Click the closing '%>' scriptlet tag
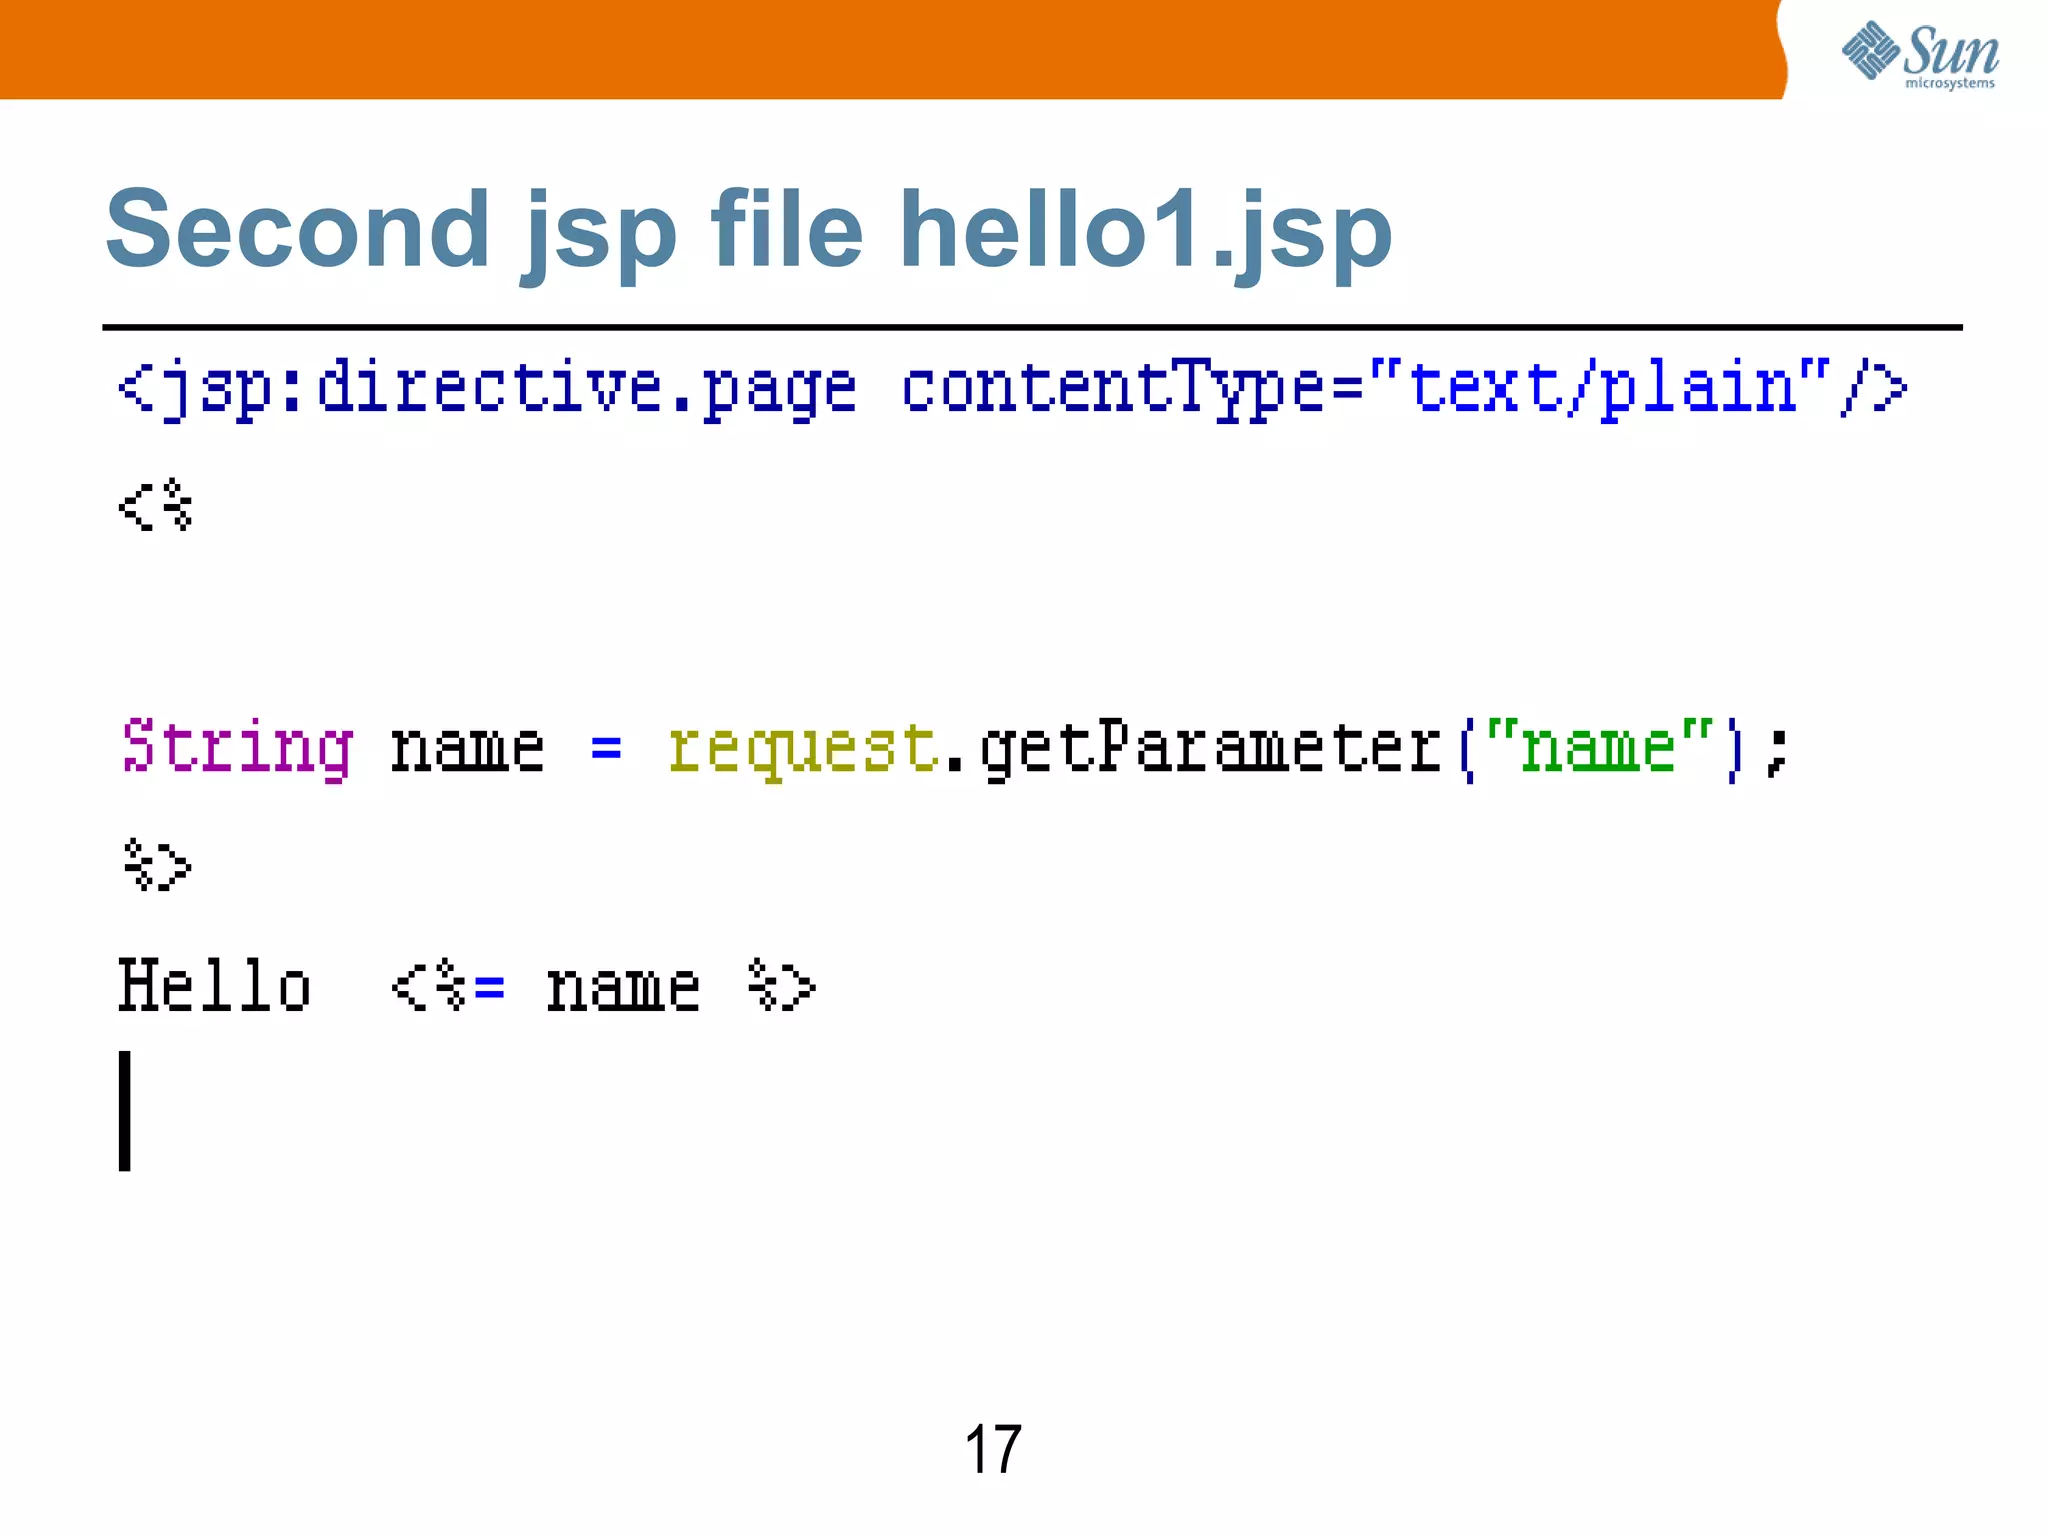Viewport: 2048px width, 1536px height. tap(157, 865)
